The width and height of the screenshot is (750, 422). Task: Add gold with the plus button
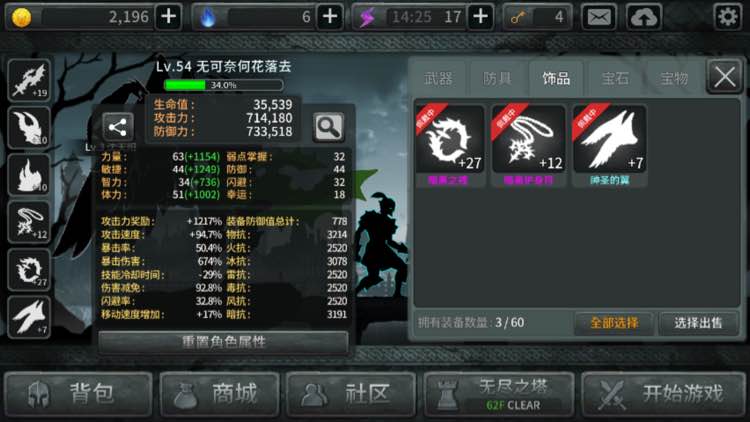(168, 17)
